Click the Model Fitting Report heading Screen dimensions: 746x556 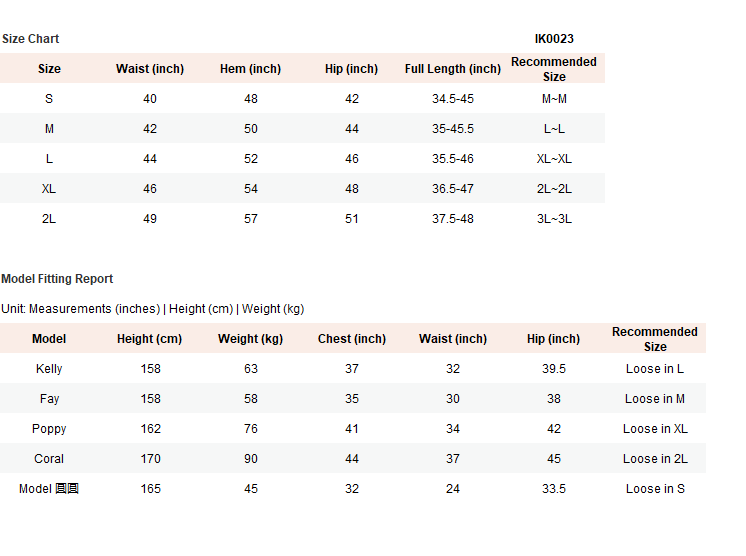tap(57, 279)
